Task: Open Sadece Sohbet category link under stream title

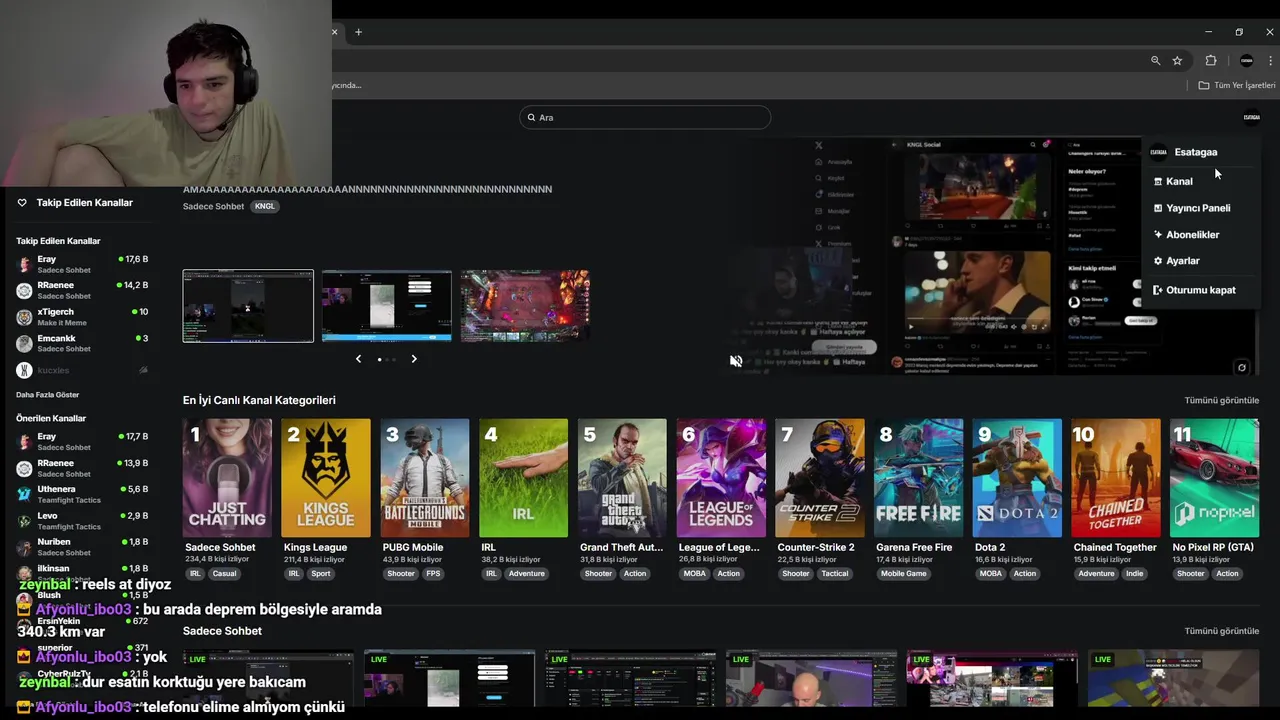Action: [213, 206]
